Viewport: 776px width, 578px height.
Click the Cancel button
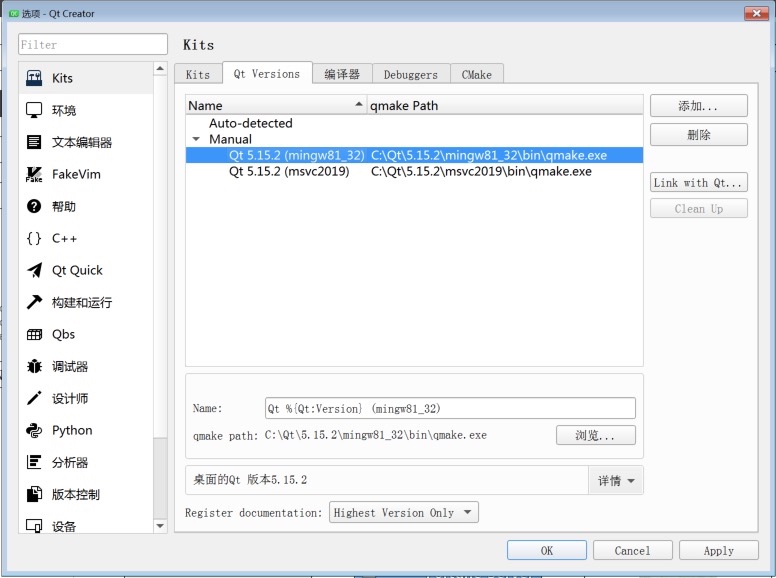632,550
